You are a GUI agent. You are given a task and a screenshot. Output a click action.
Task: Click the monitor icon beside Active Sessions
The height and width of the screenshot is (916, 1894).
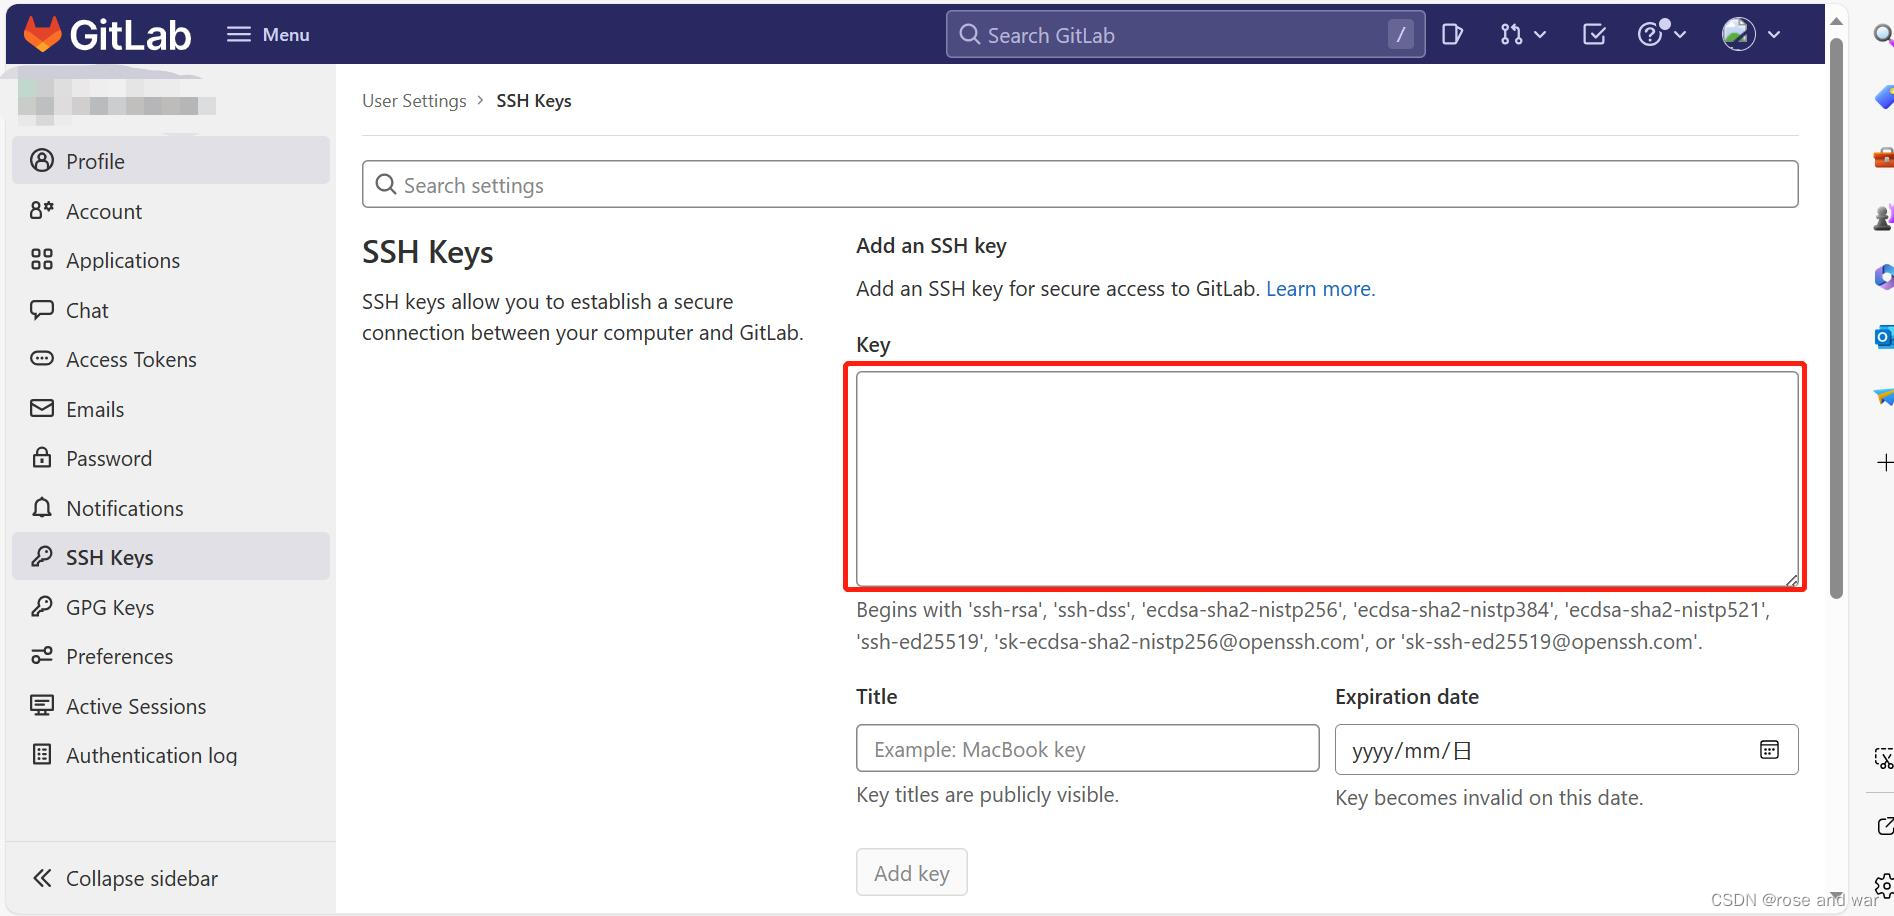41,705
